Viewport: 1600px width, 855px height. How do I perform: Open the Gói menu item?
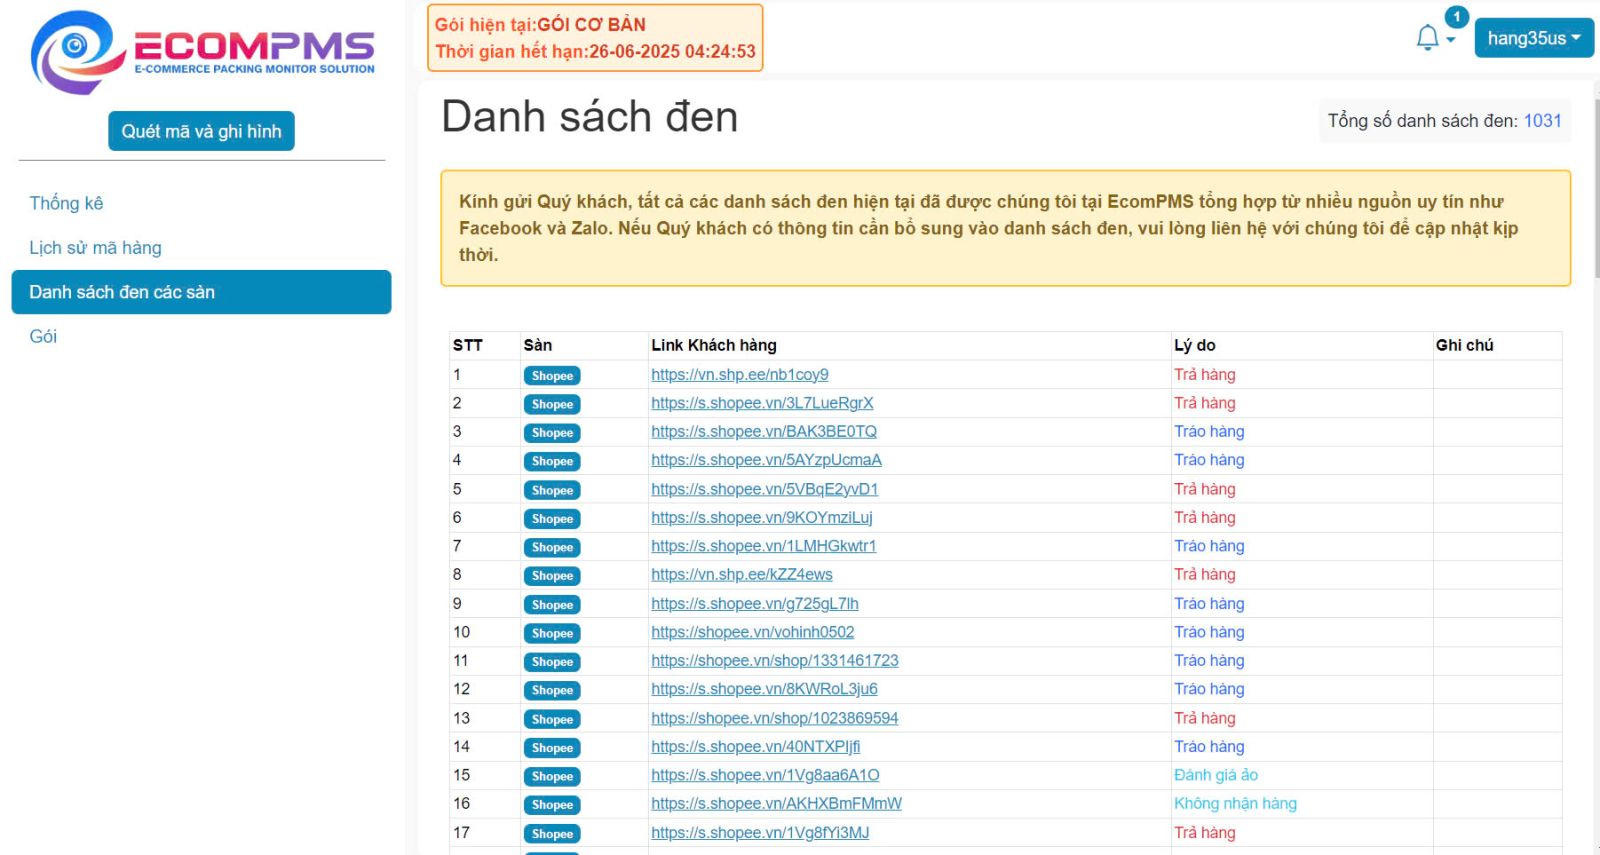[43, 336]
